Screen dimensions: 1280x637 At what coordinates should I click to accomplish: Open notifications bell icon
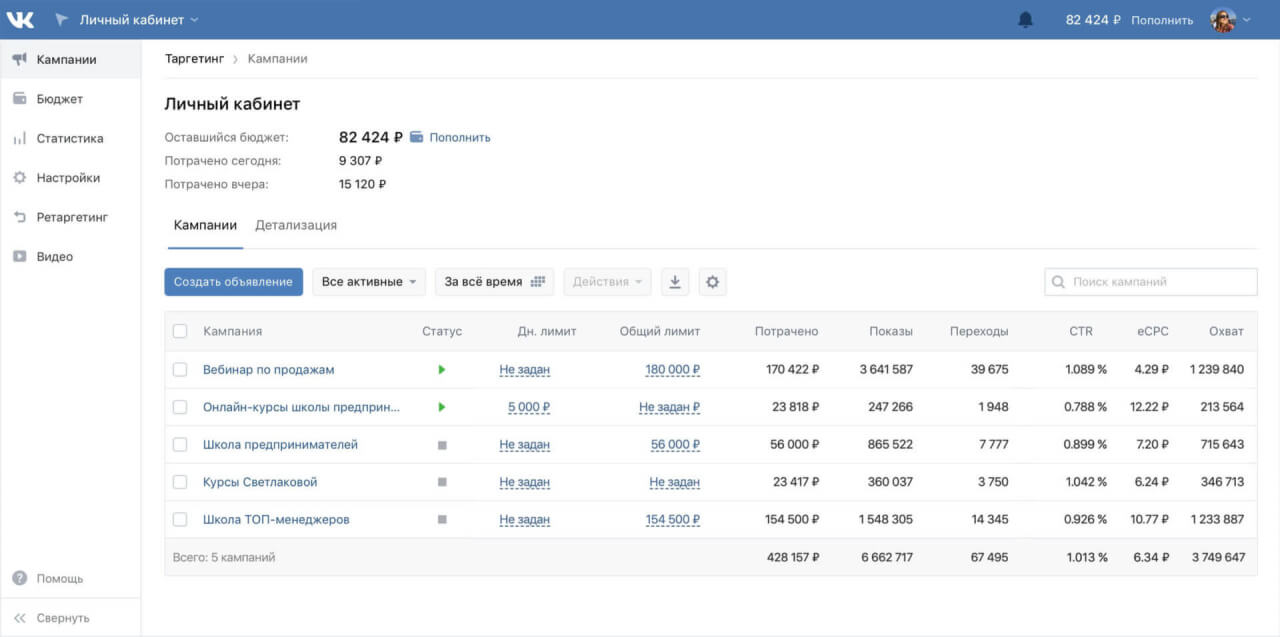click(x=1025, y=20)
